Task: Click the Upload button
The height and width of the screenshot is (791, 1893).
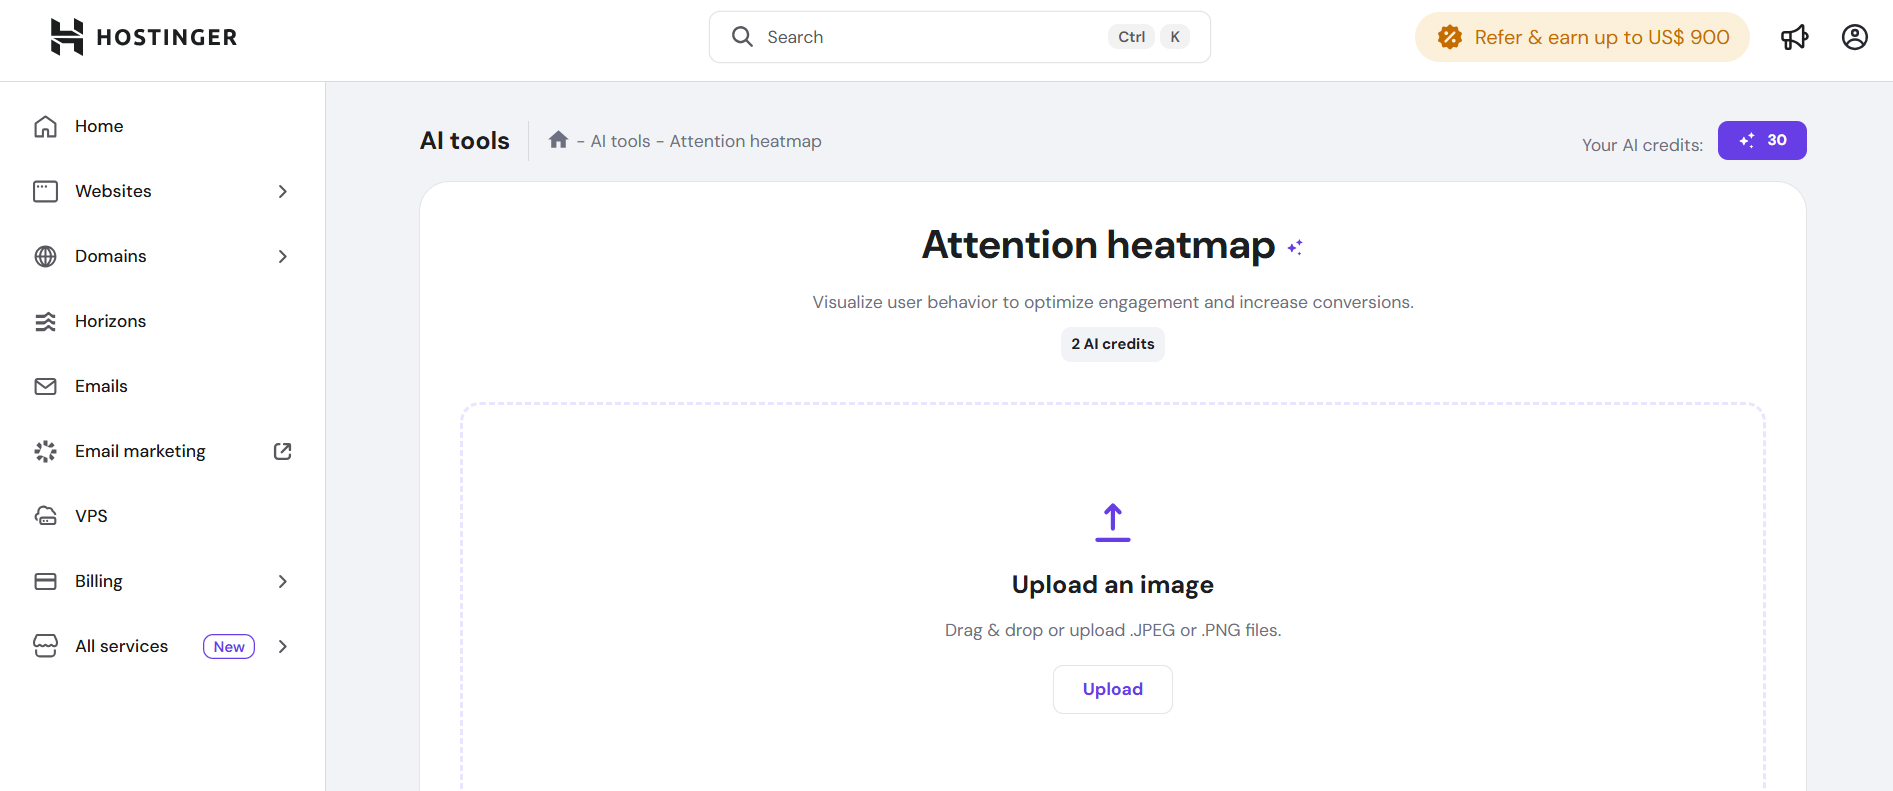Action: 1113,689
